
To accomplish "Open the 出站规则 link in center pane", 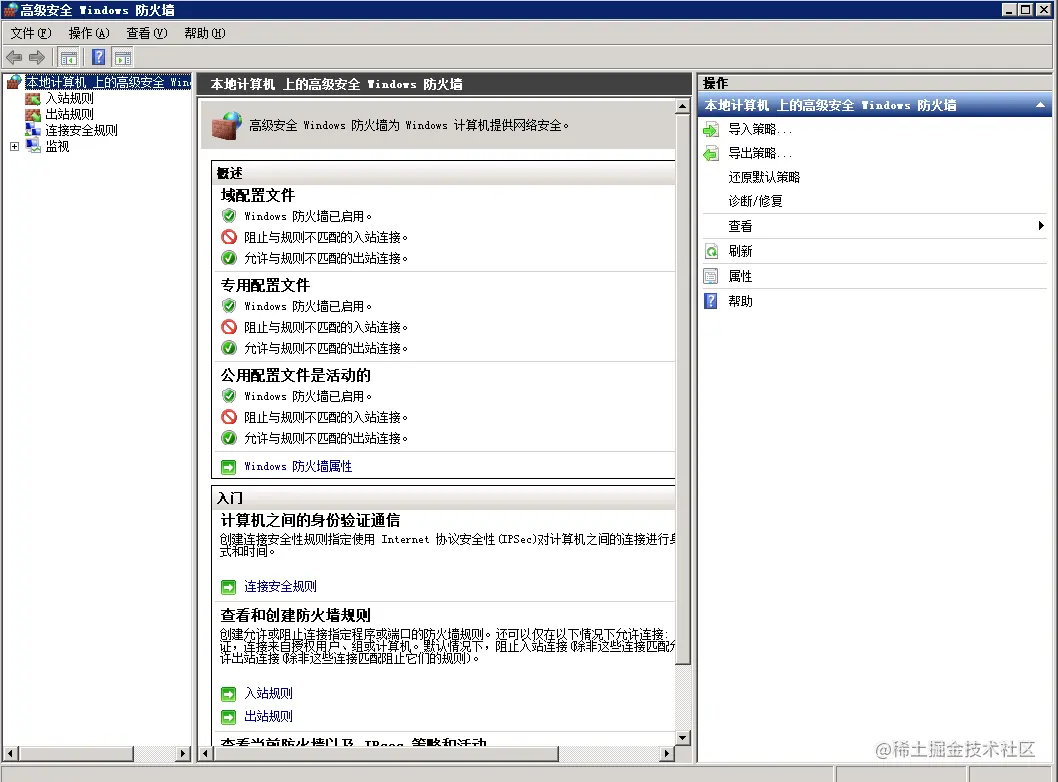I will point(268,717).
